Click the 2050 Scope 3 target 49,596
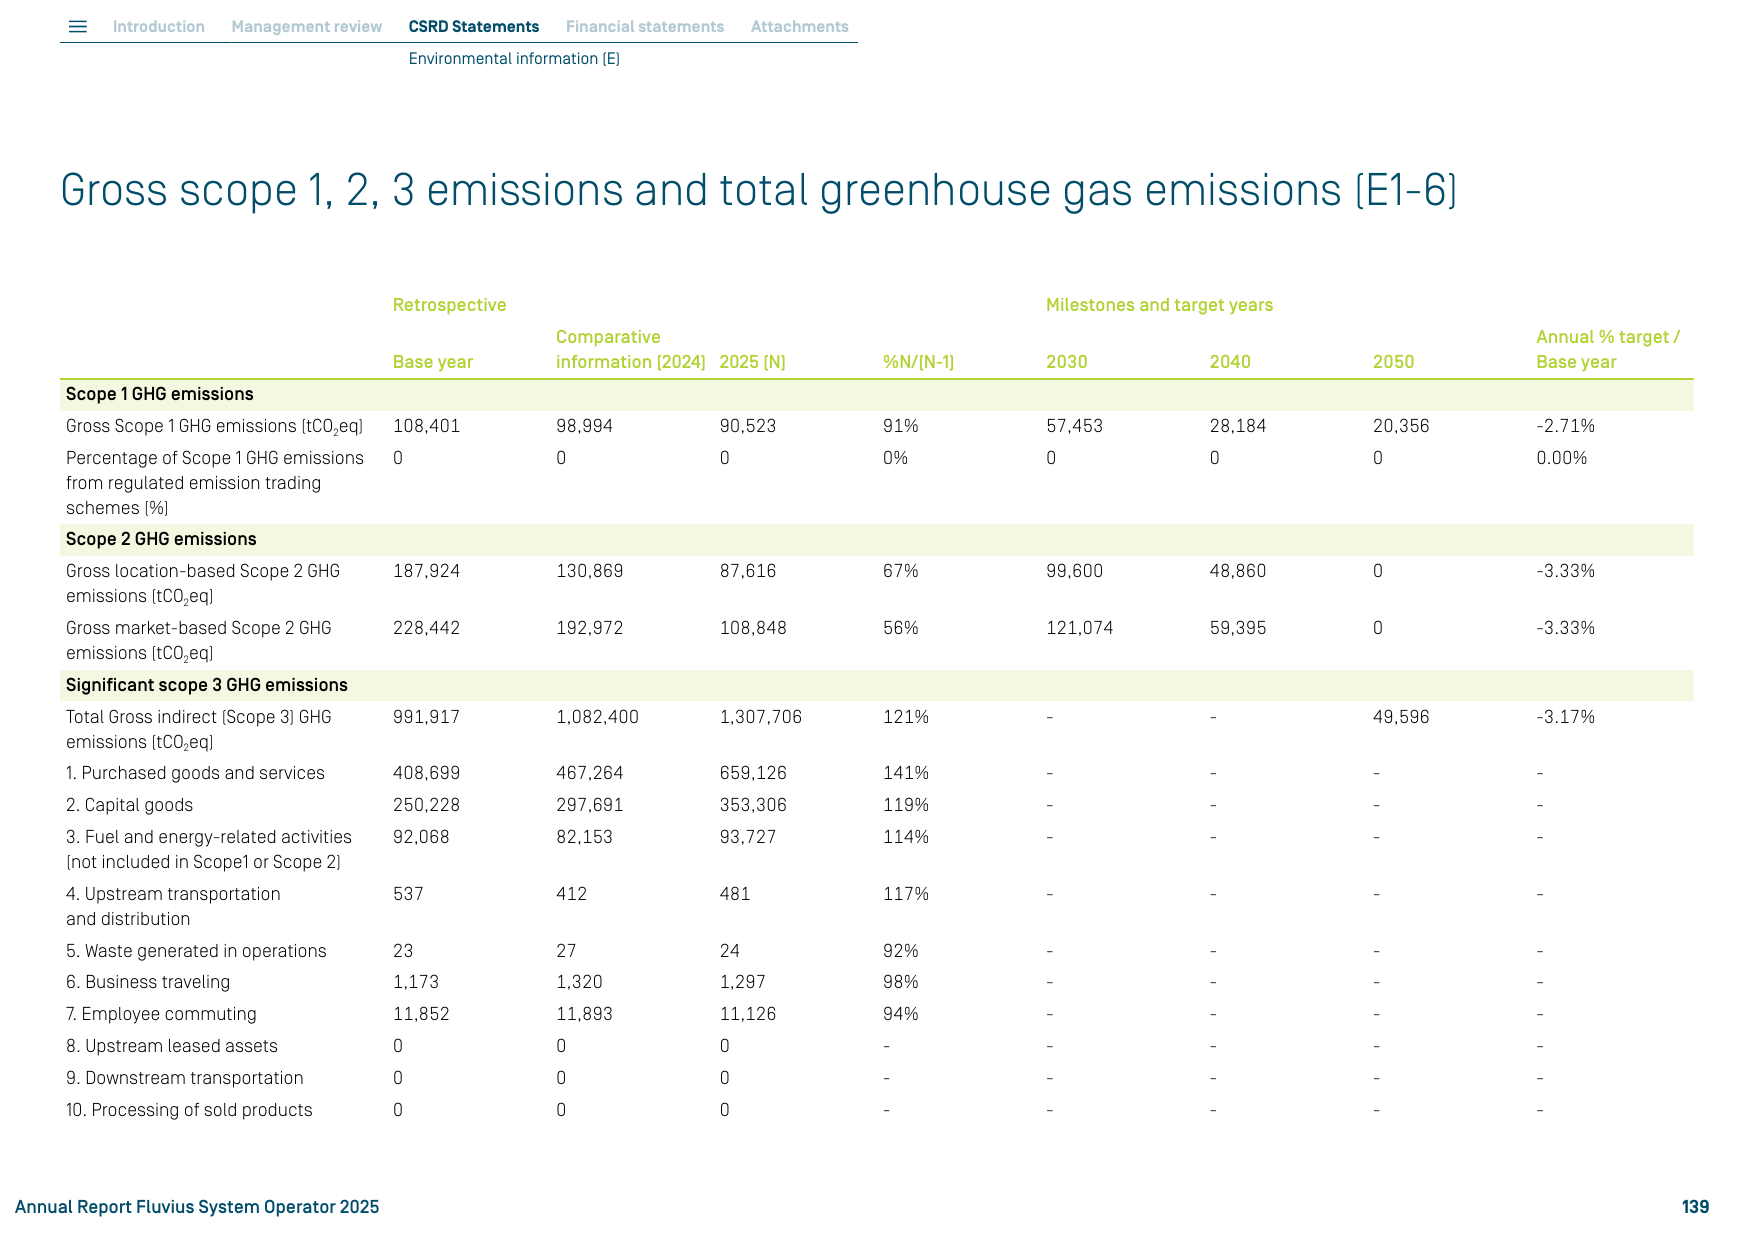This screenshot has height=1241, width=1754. 1401,717
